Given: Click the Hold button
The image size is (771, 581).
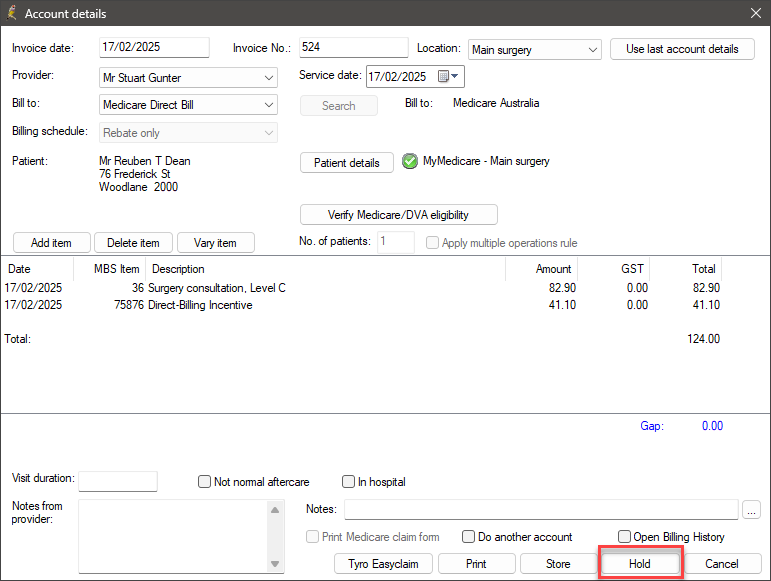Looking at the screenshot, I should (640, 564).
